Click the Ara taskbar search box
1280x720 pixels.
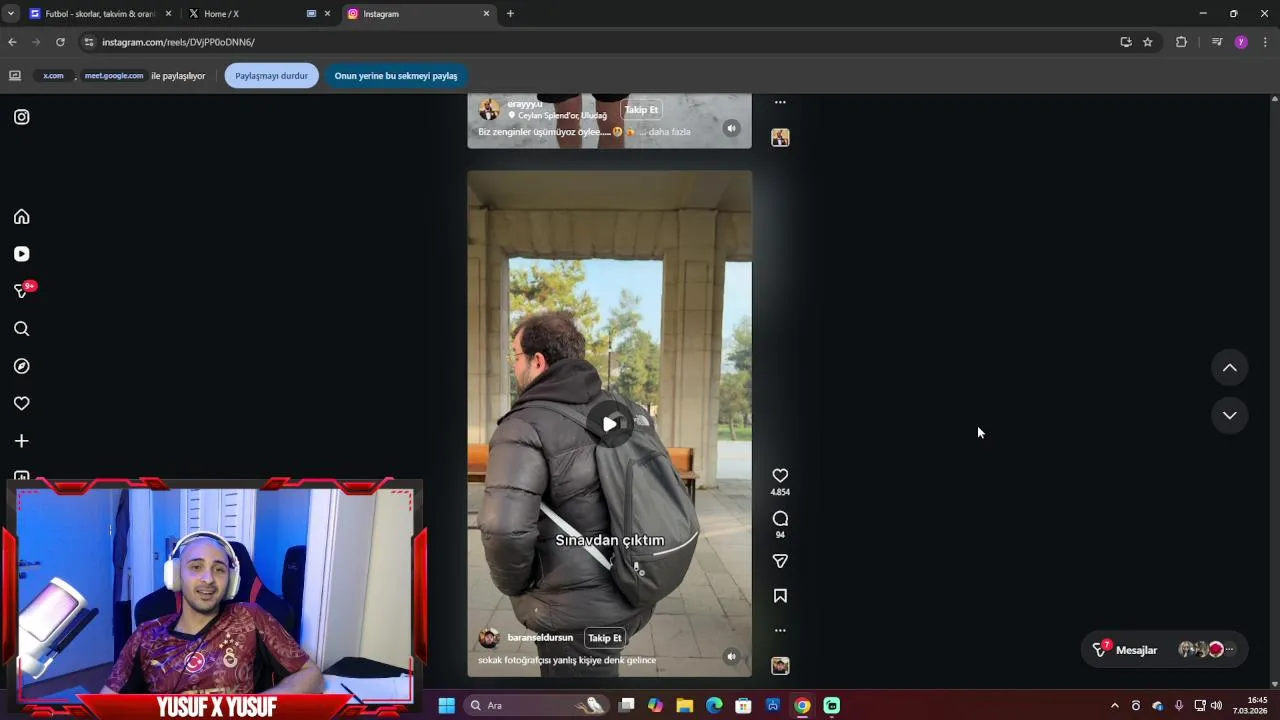[x=538, y=706]
